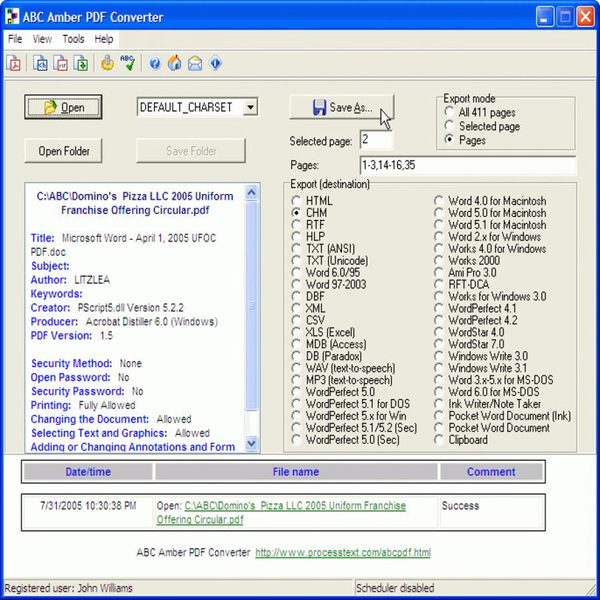The height and width of the screenshot is (600, 600).
Task: Click the Open Folder button
Action: (64, 151)
